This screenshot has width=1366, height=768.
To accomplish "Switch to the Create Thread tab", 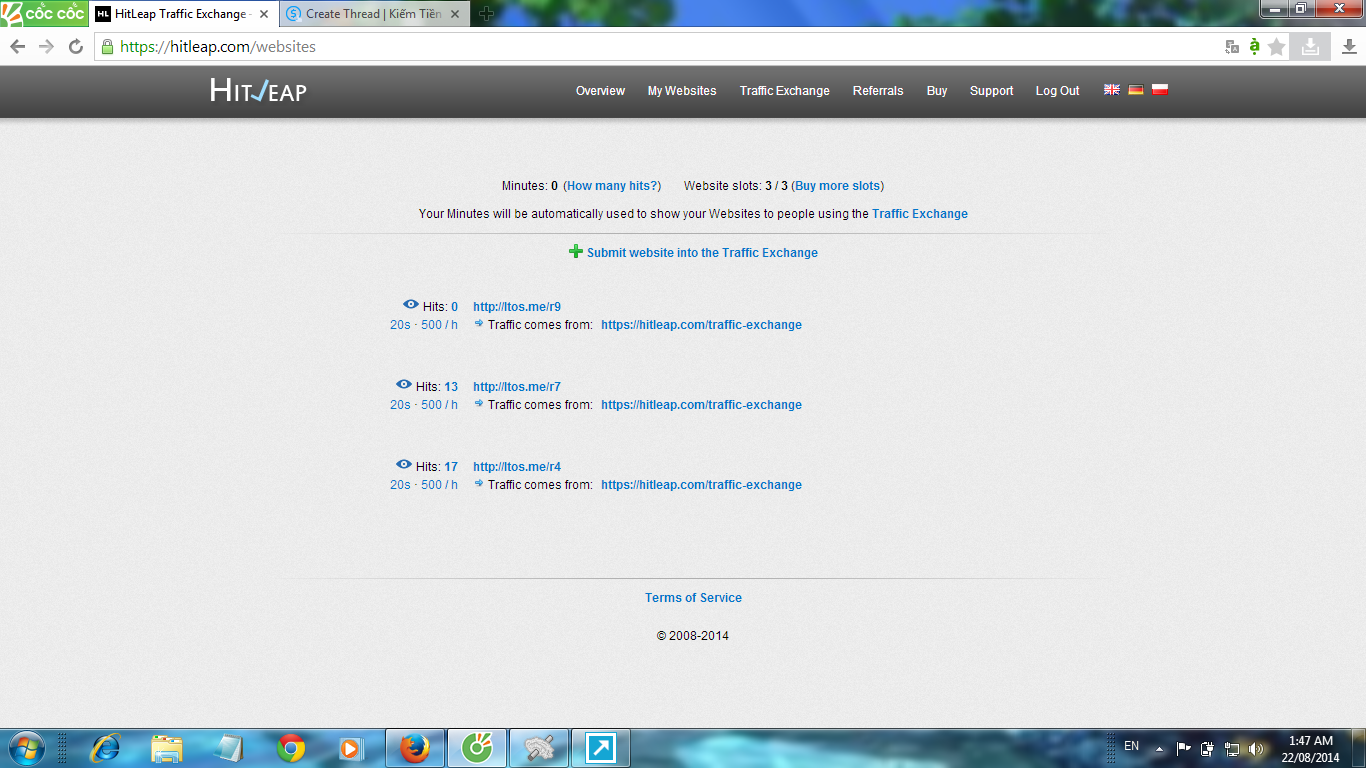I will tap(374, 14).
